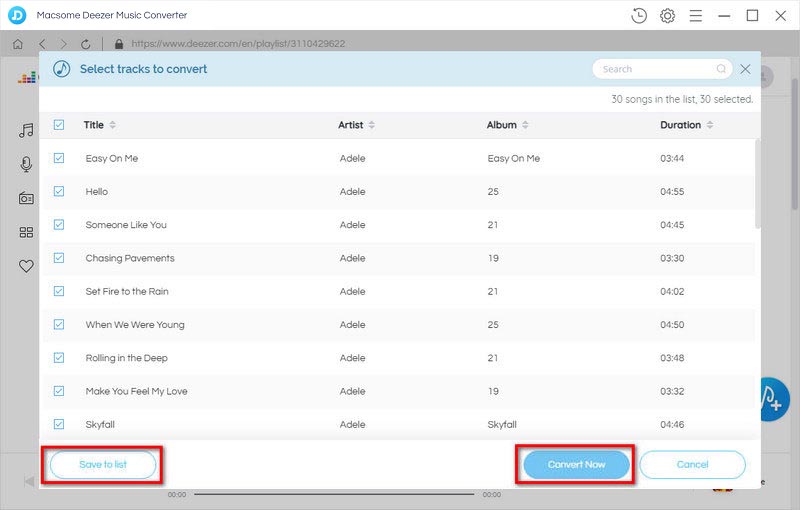The height and width of the screenshot is (510, 800).
Task: Sort tracks by Title column arrows
Action: (x=112, y=125)
